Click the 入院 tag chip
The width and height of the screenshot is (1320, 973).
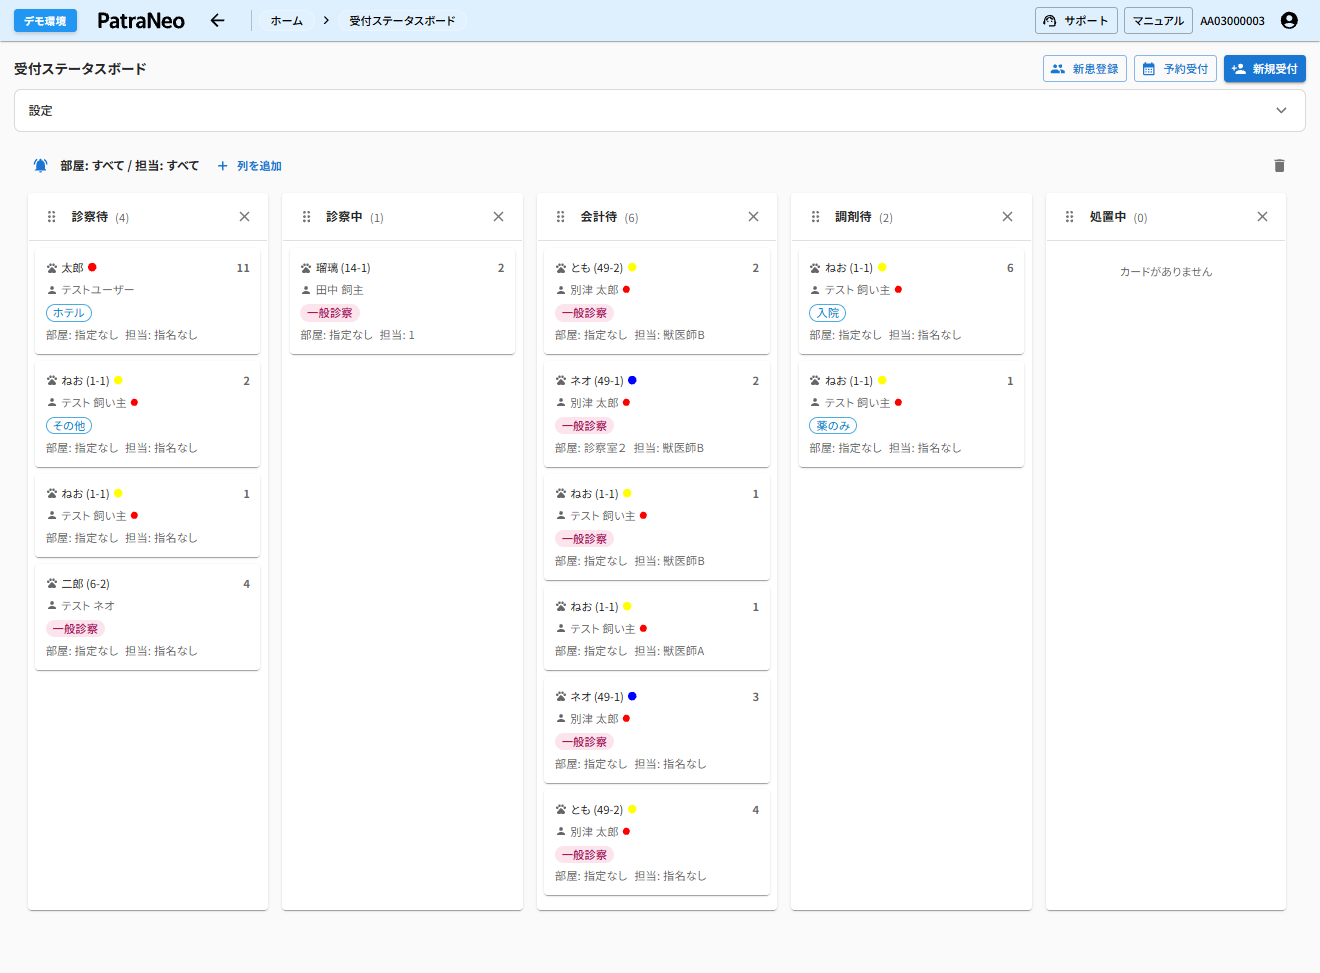pos(828,313)
